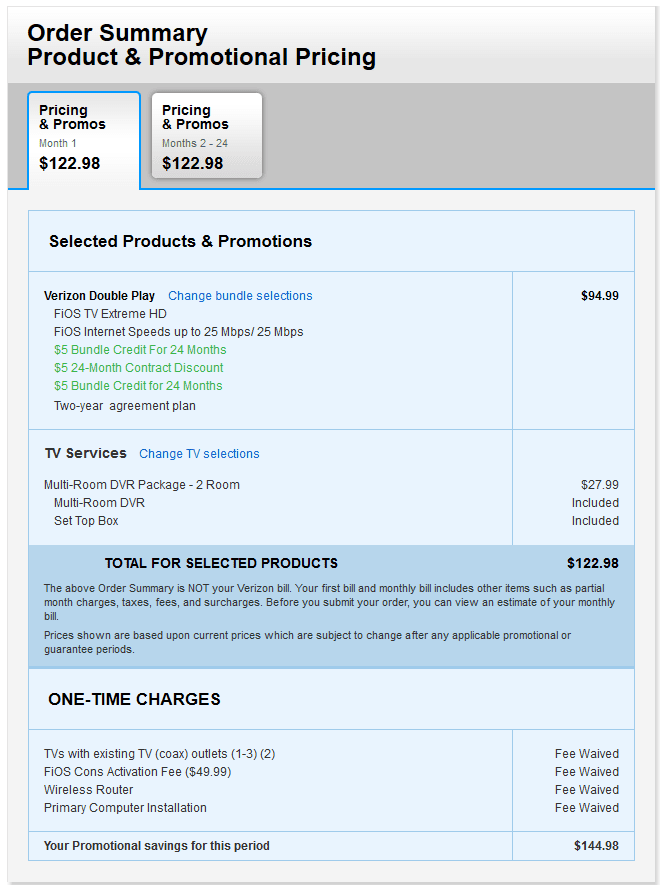This screenshot has height=885, width=662.
Task: Click the Verizon Double Play heading
Action: [99, 296]
